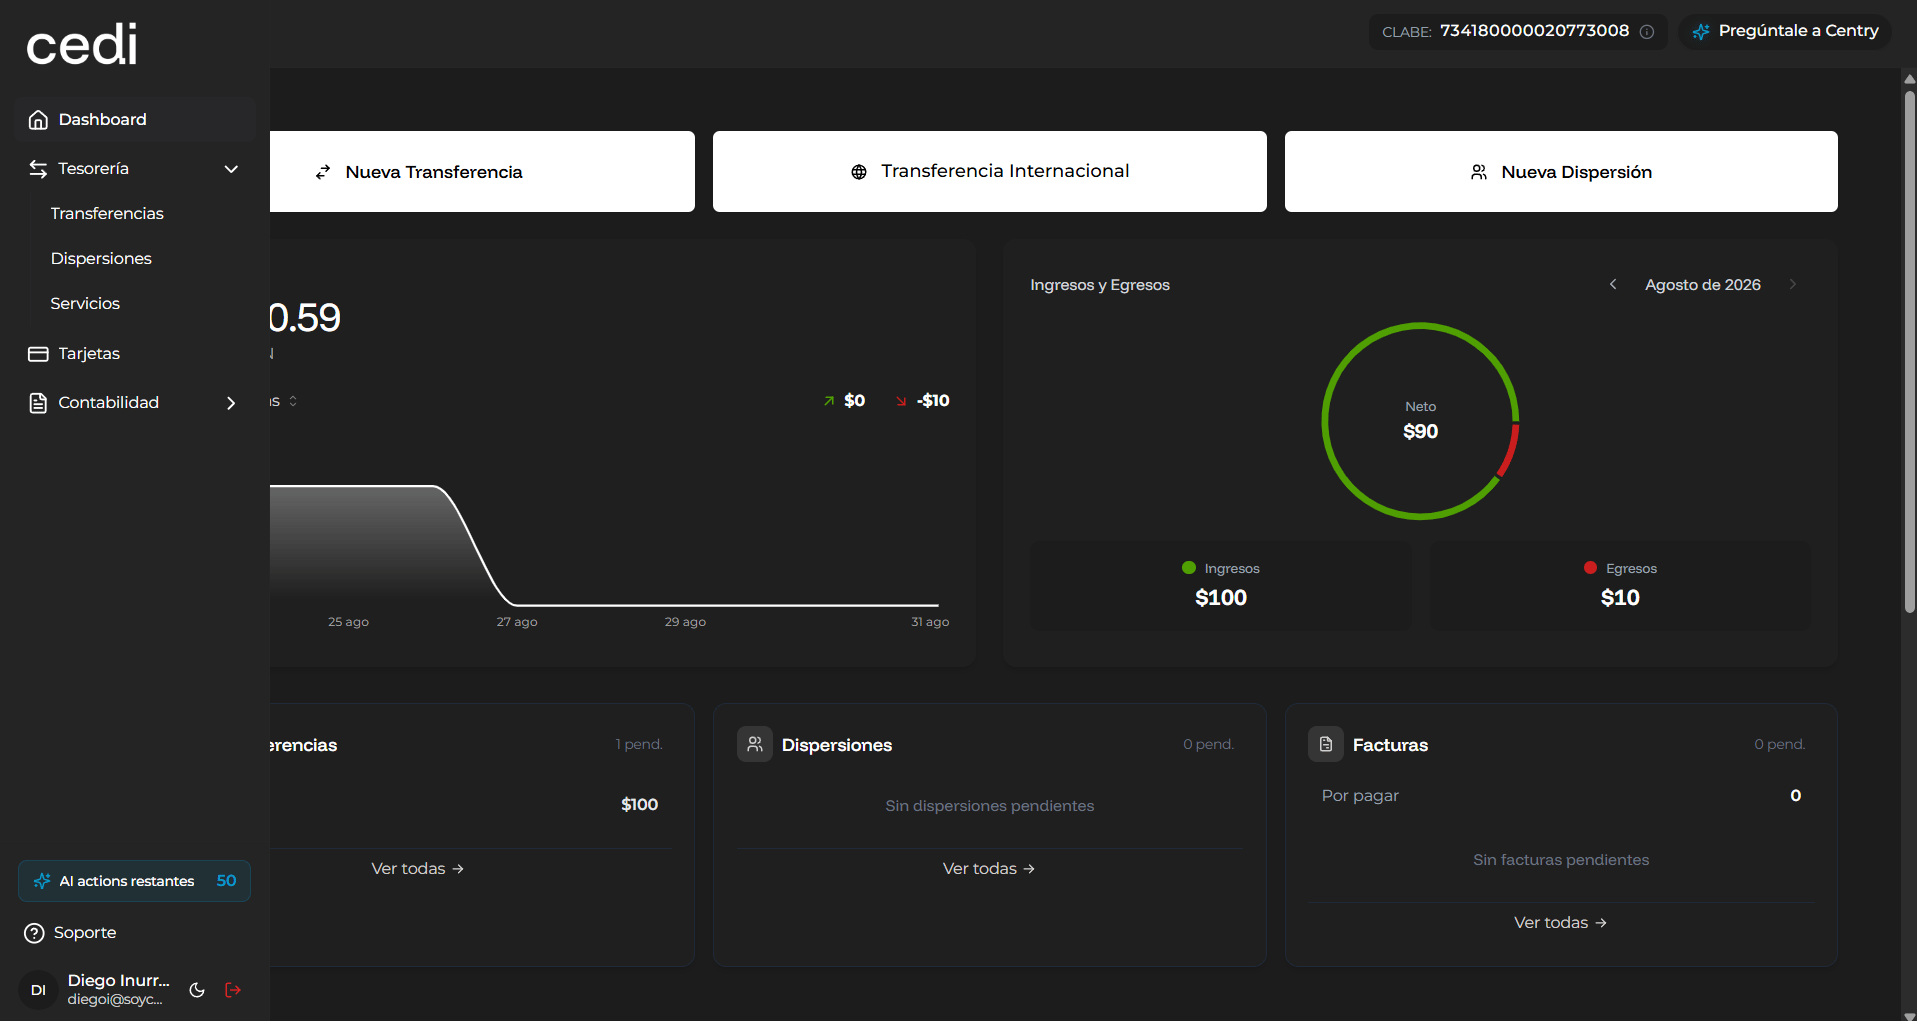
Task: Open Soporte help icon
Action: tap(35, 933)
